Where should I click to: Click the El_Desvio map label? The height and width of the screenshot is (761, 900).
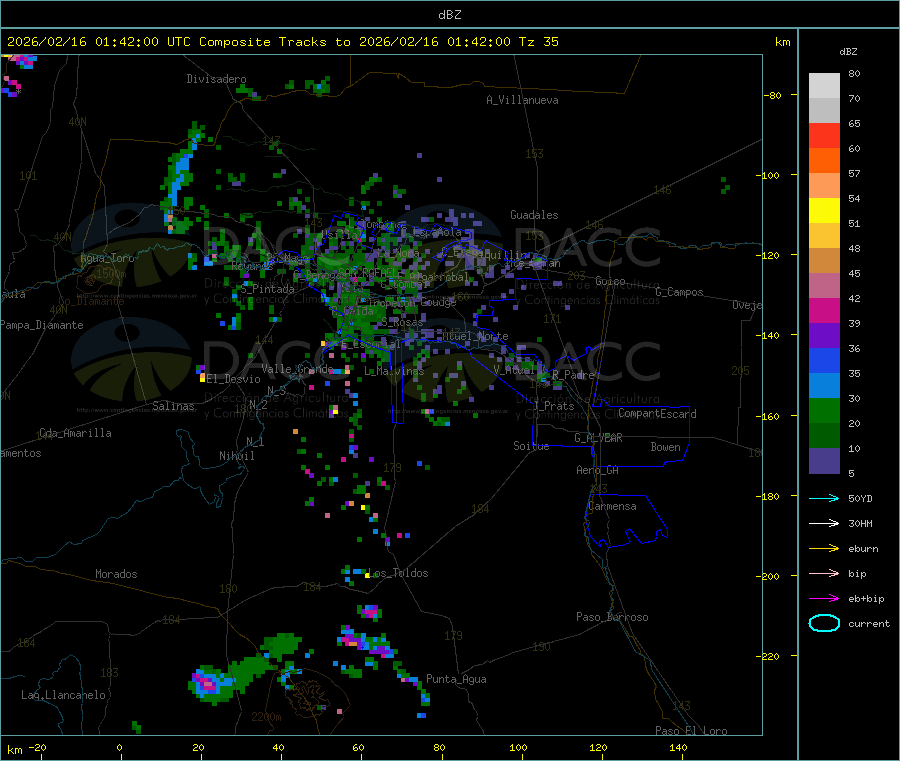point(234,379)
